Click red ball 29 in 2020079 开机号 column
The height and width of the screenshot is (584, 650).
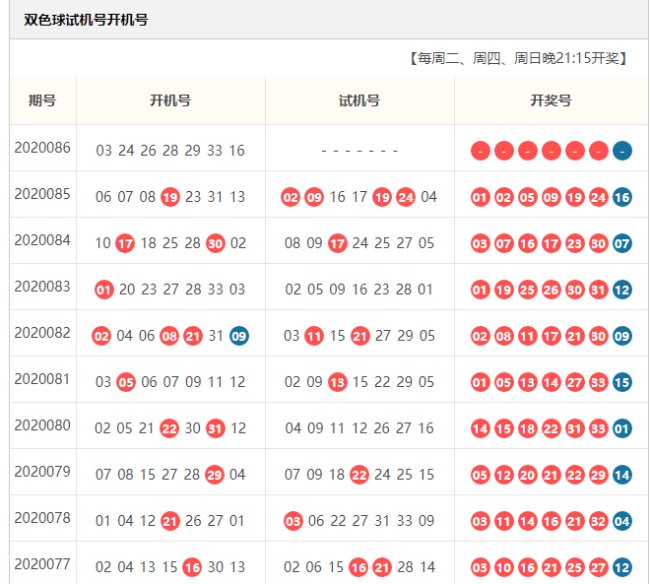(x=213, y=474)
